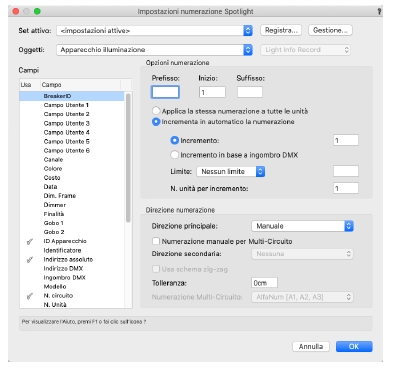Select the Finalità field row

tap(72, 214)
